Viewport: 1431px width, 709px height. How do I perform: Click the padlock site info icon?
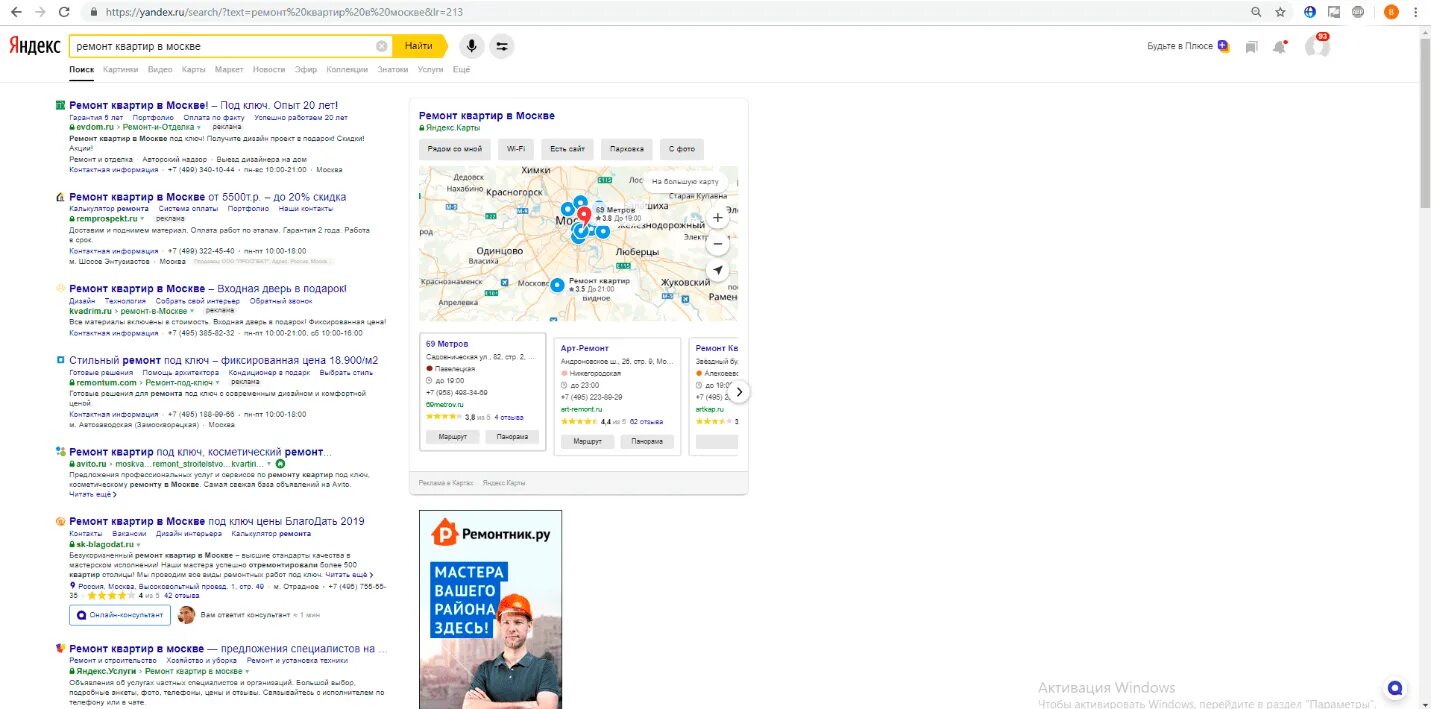93,12
